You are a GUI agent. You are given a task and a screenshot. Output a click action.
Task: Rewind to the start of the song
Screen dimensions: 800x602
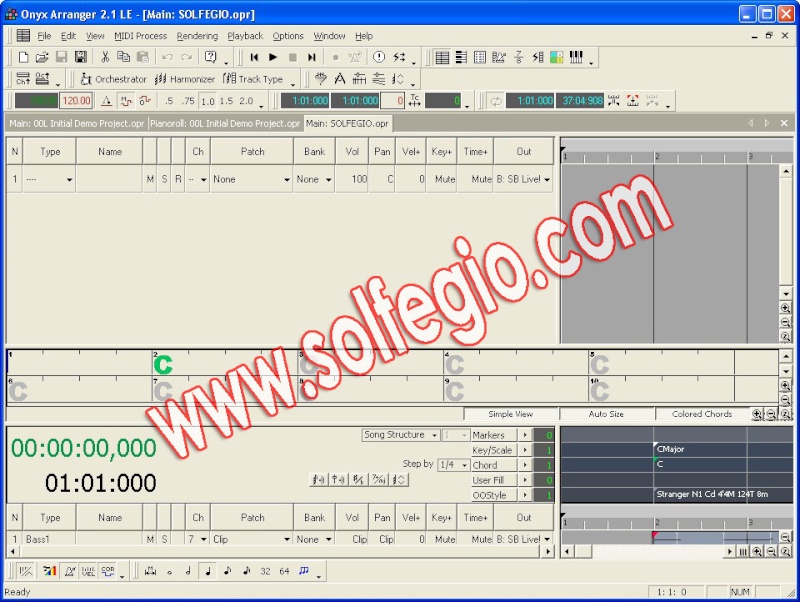click(254, 57)
